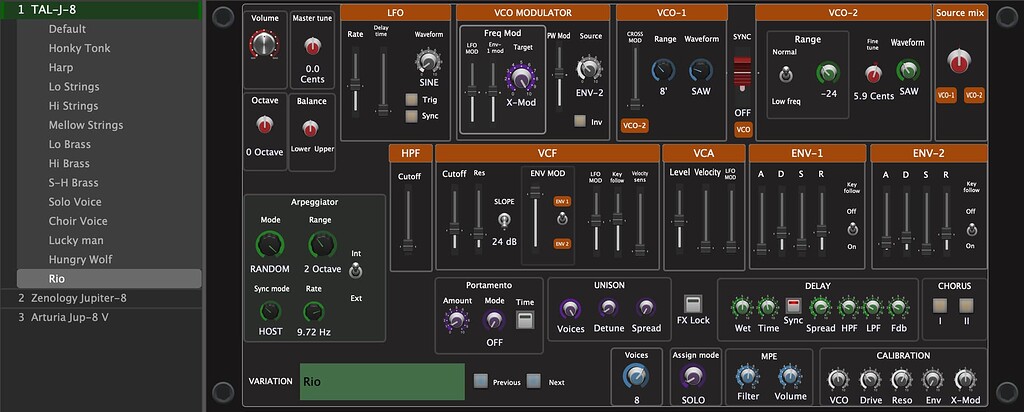Viewport: 1024px width, 412px height.
Task: Click the Delay Wet knob
Action: tap(742, 307)
